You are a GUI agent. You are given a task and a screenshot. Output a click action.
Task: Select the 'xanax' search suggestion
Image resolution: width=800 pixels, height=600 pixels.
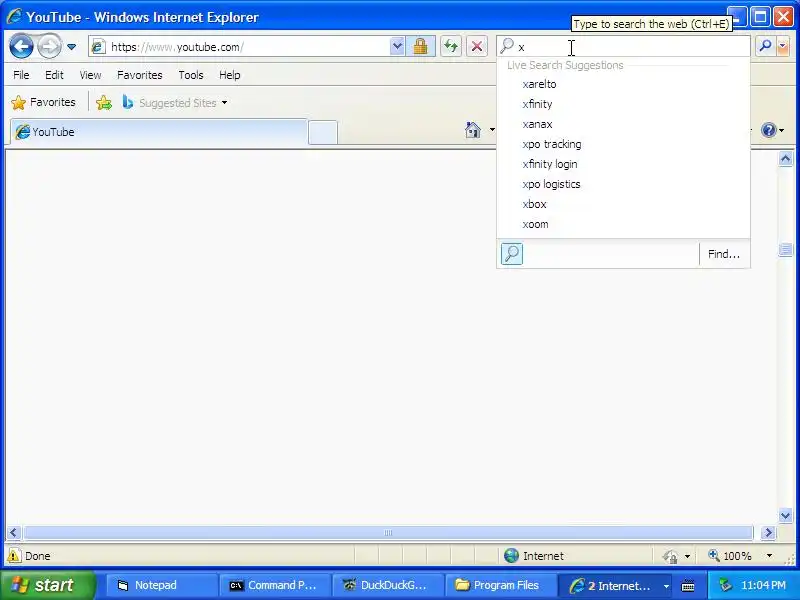[x=623, y=124]
